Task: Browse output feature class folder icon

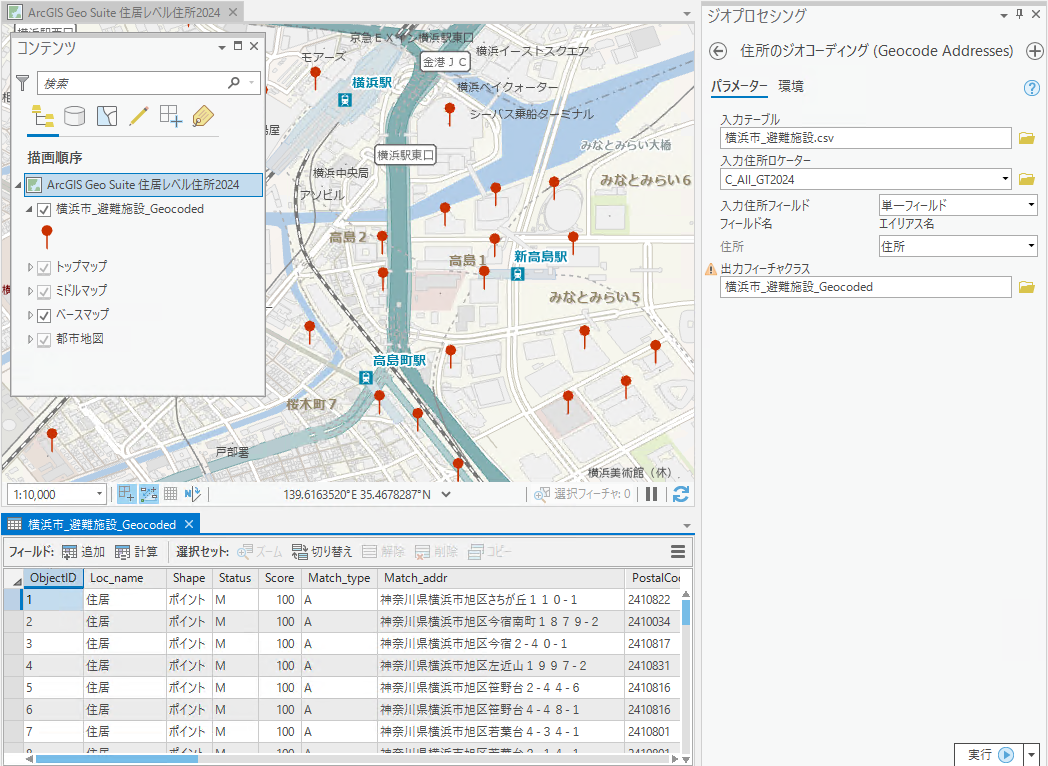Action: (1027, 287)
